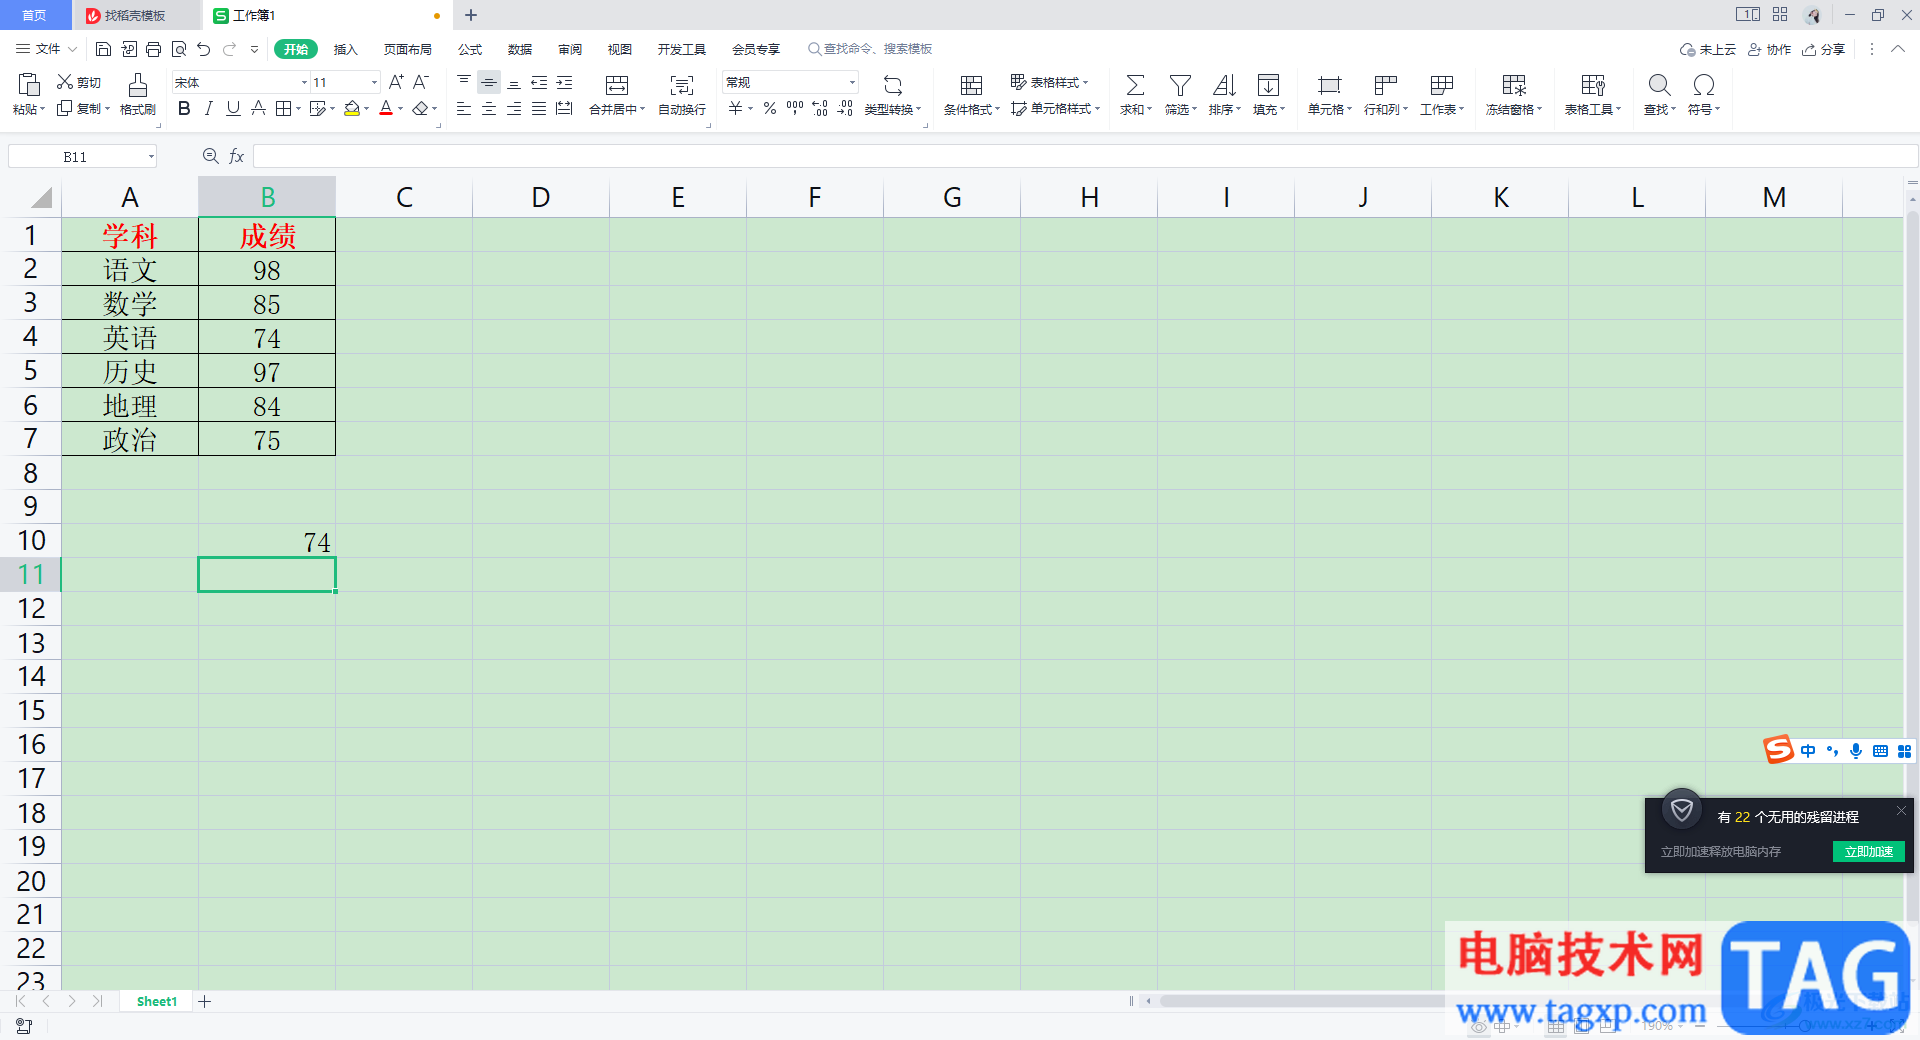Switch to the 数据 ribbon tab
This screenshot has height=1040, width=1920.
pos(520,49)
